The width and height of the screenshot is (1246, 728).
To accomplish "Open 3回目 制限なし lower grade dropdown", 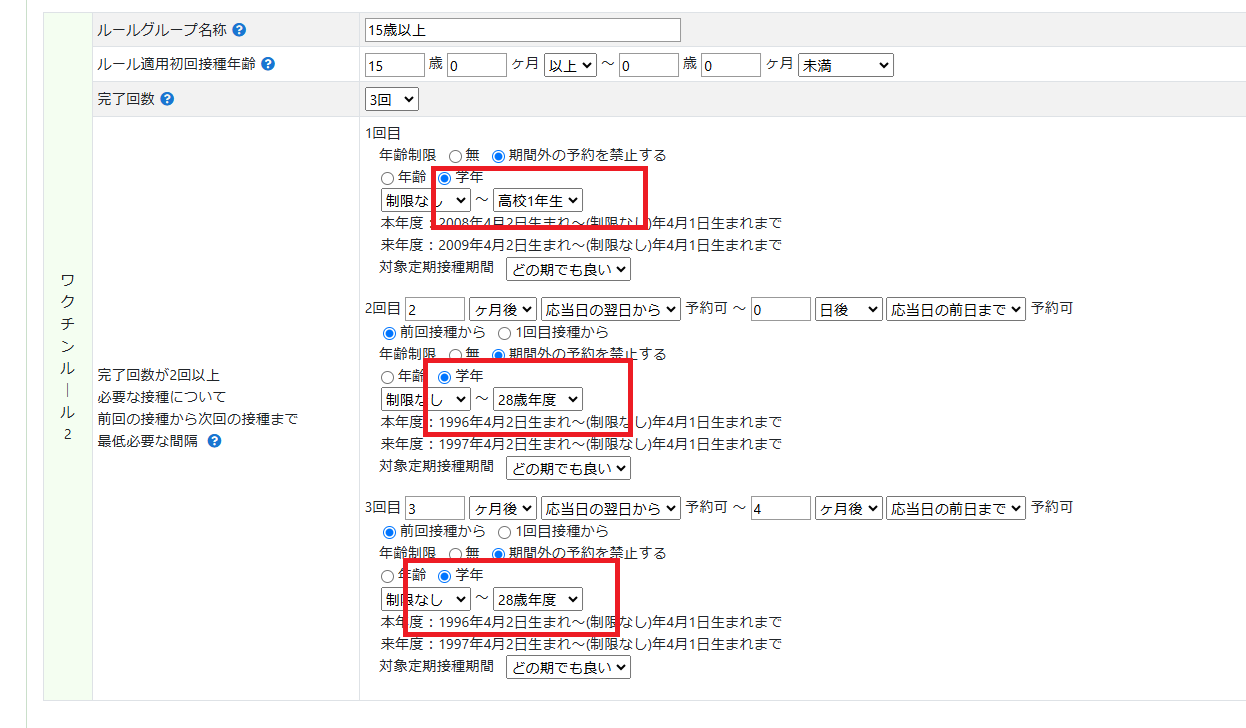I will point(425,598).
